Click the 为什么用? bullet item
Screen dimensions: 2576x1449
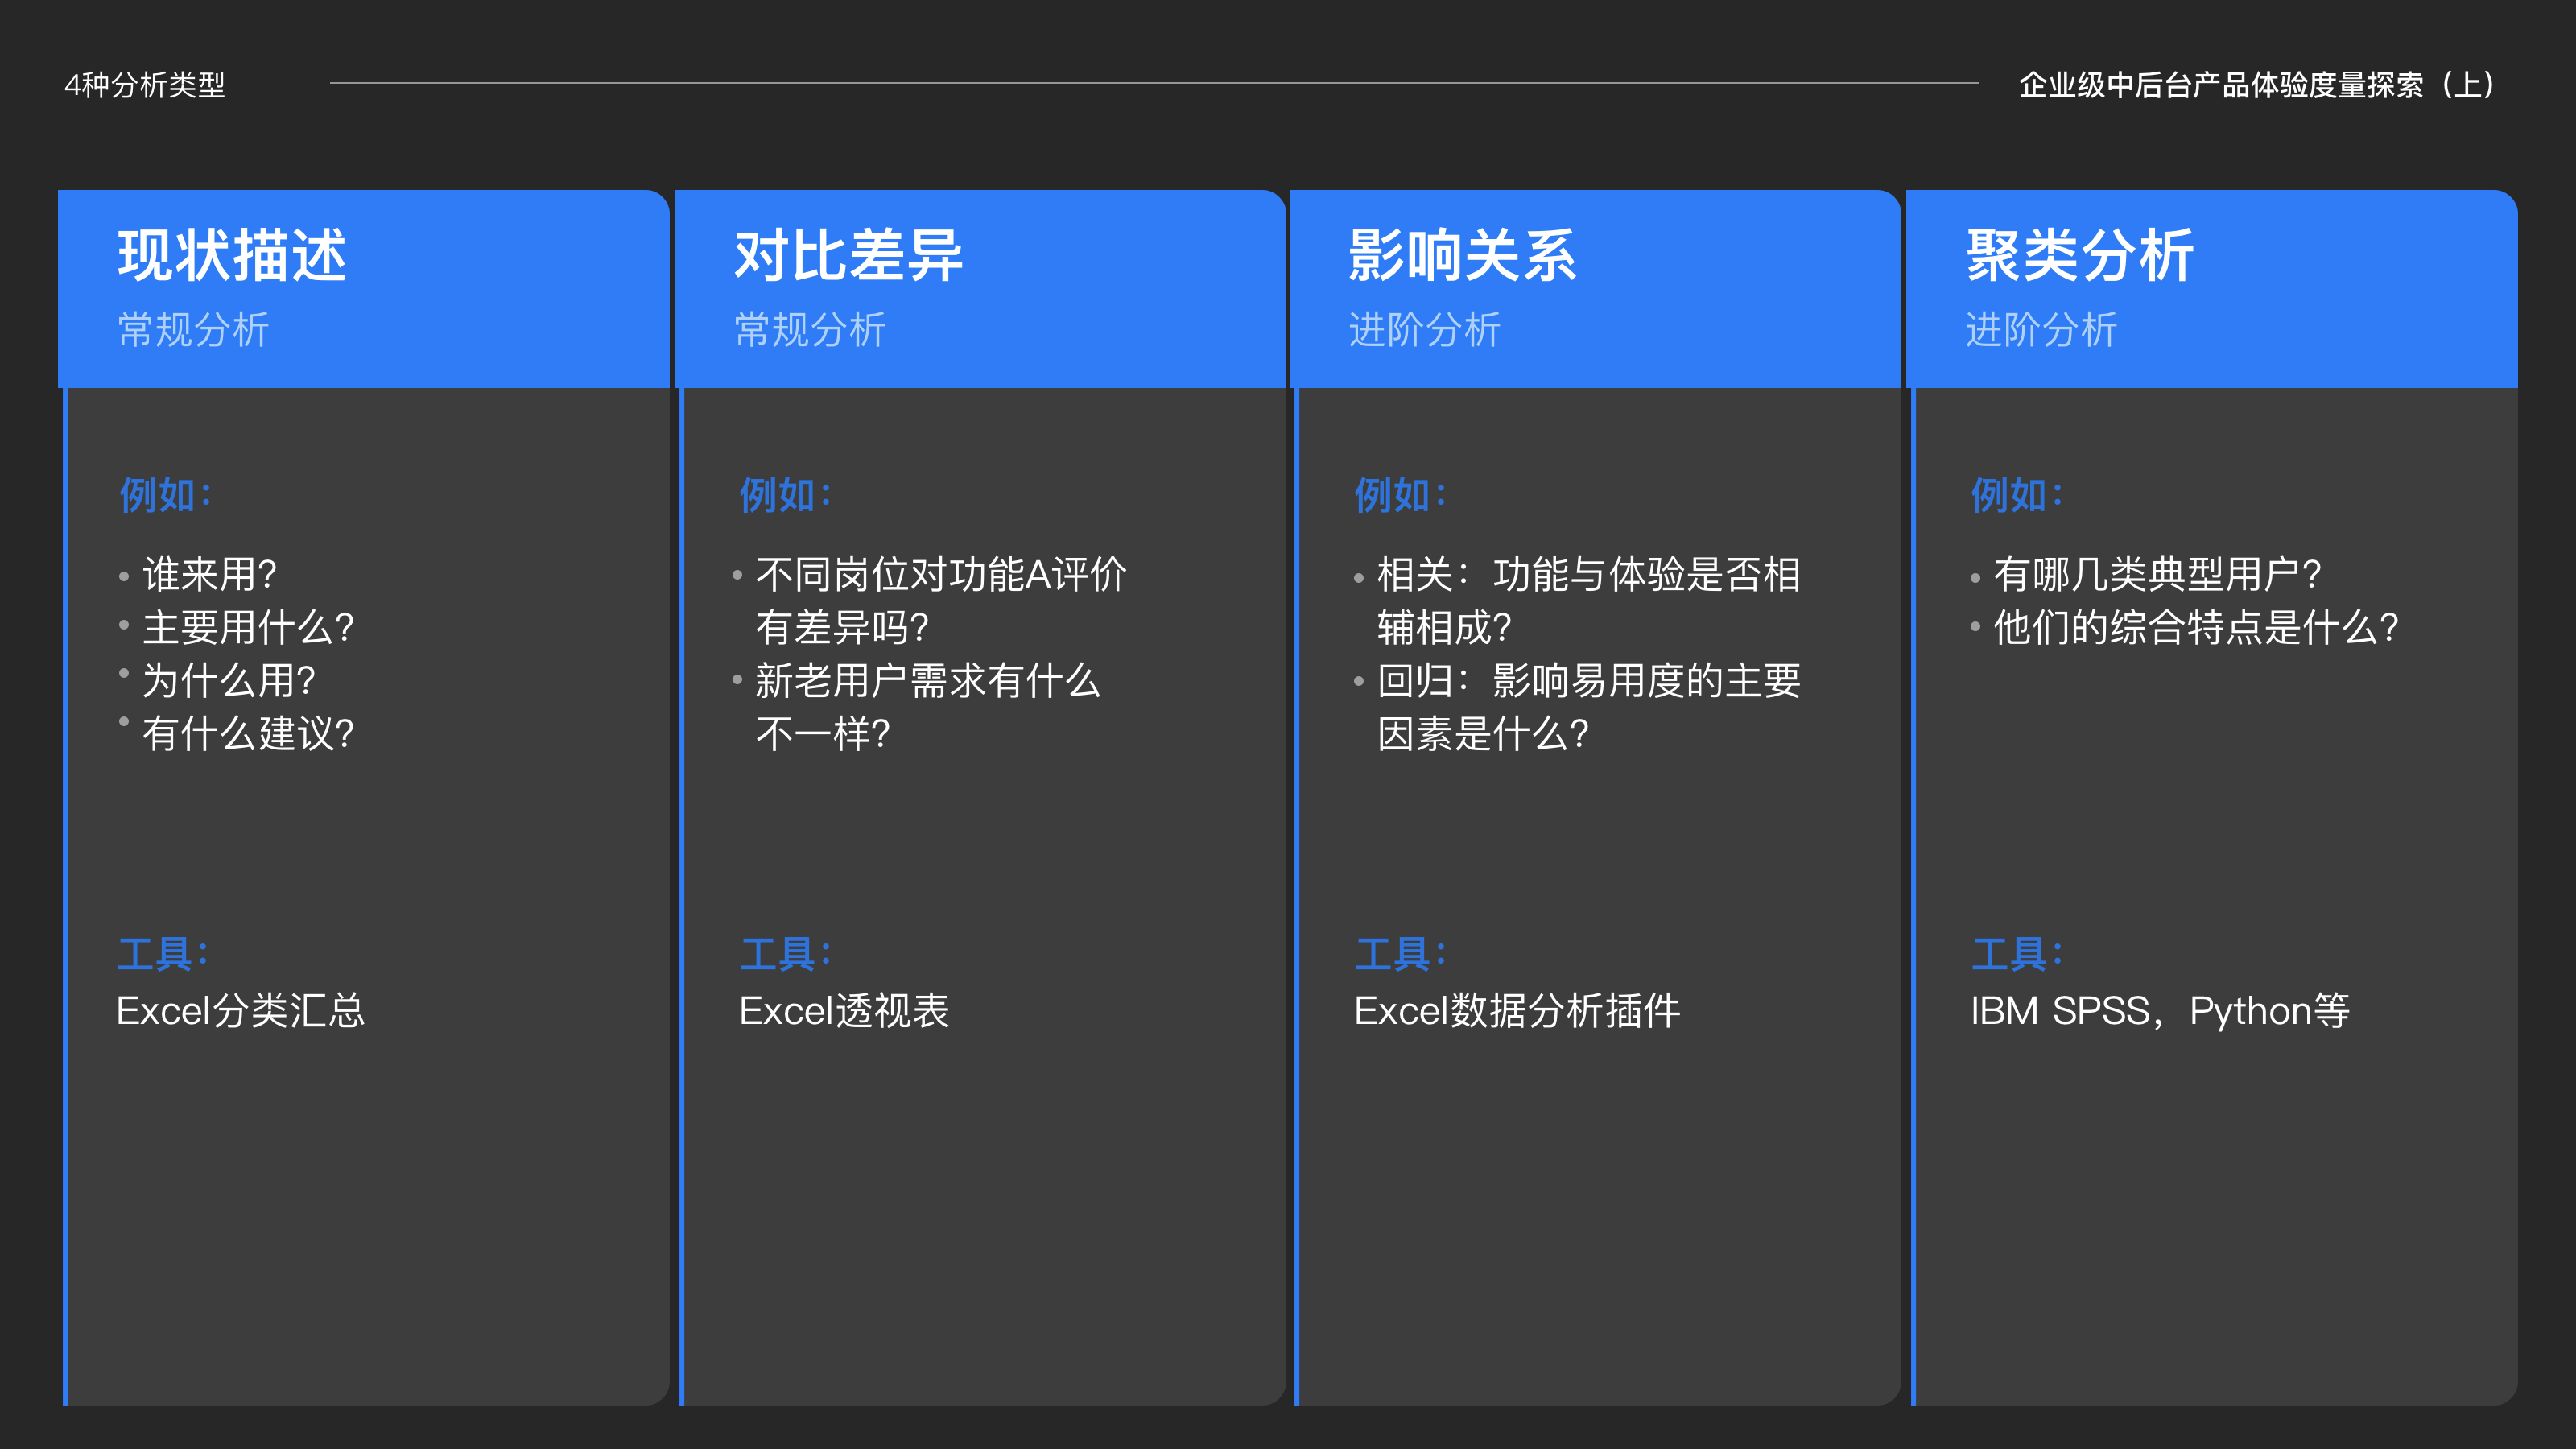229,681
